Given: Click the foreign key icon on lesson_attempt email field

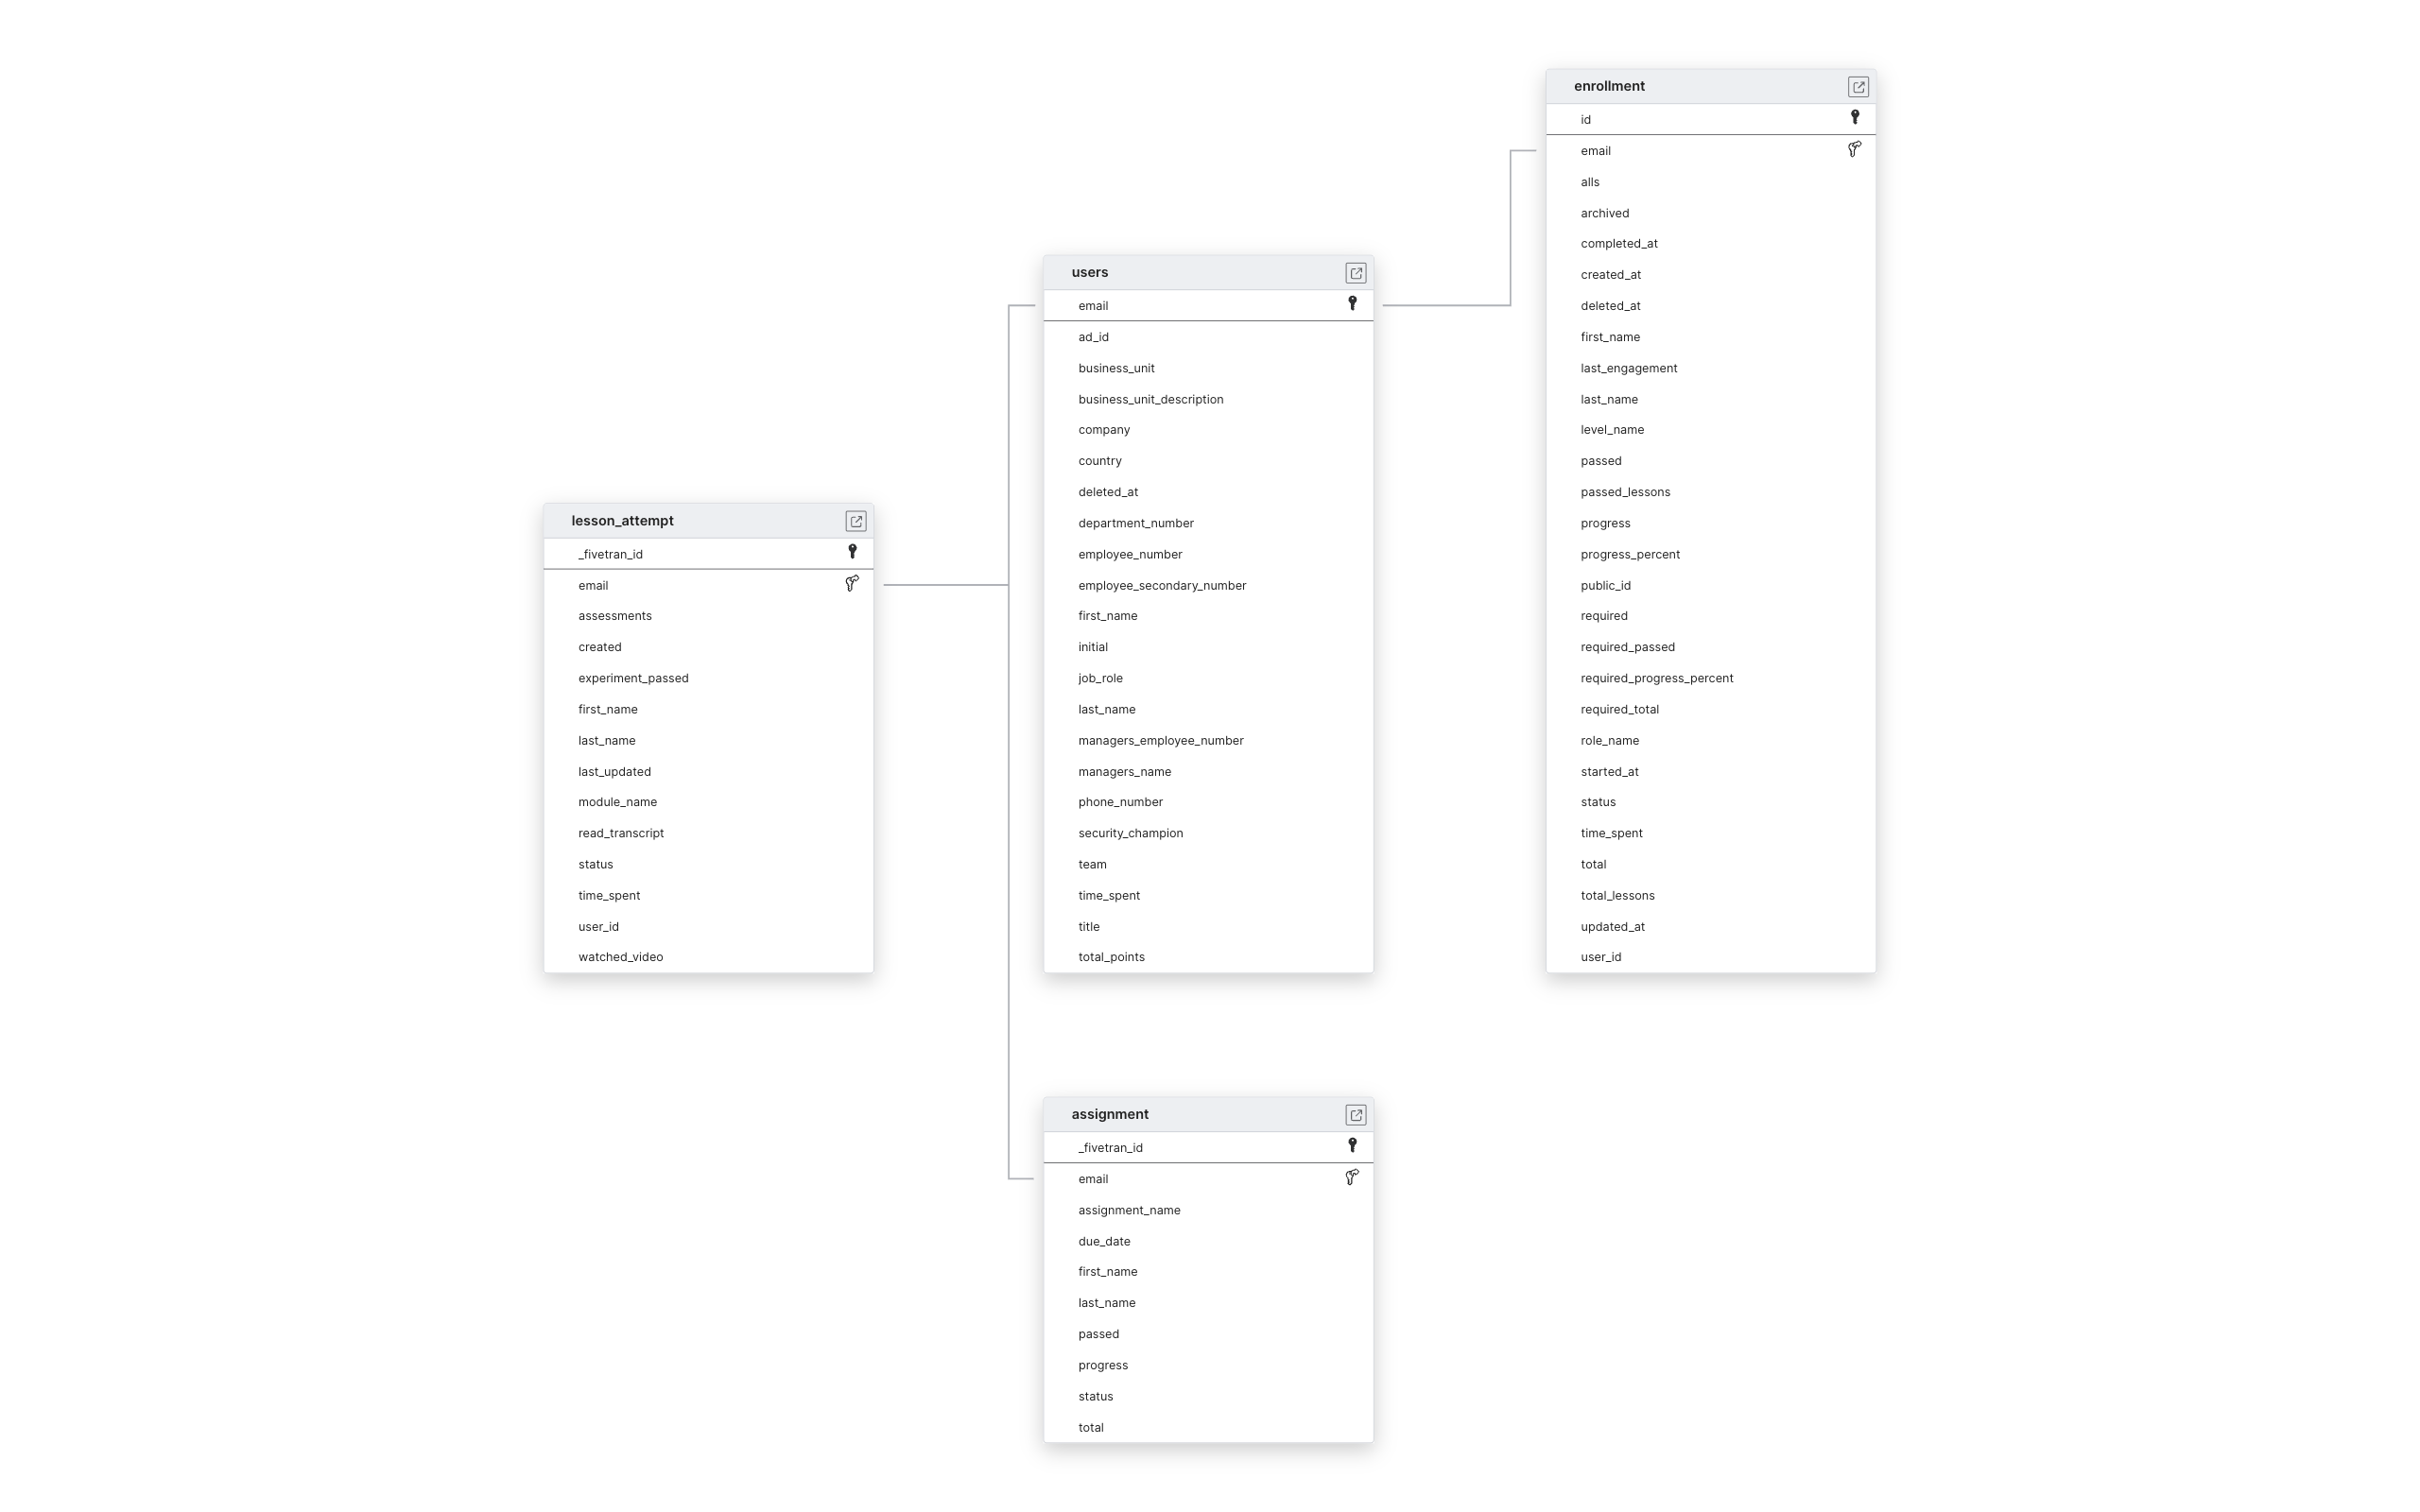Looking at the screenshot, I should (x=852, y=584).
